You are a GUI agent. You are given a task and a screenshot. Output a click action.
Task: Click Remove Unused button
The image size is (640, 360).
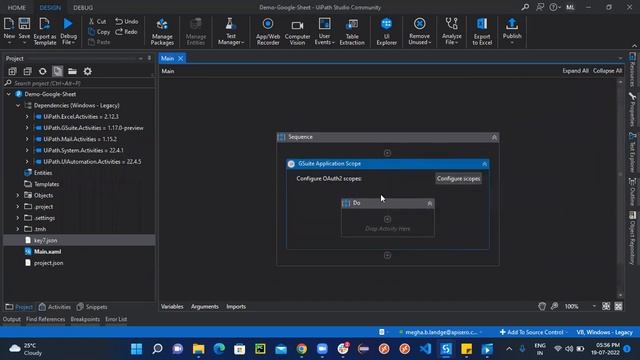click(x=419, y=31)
